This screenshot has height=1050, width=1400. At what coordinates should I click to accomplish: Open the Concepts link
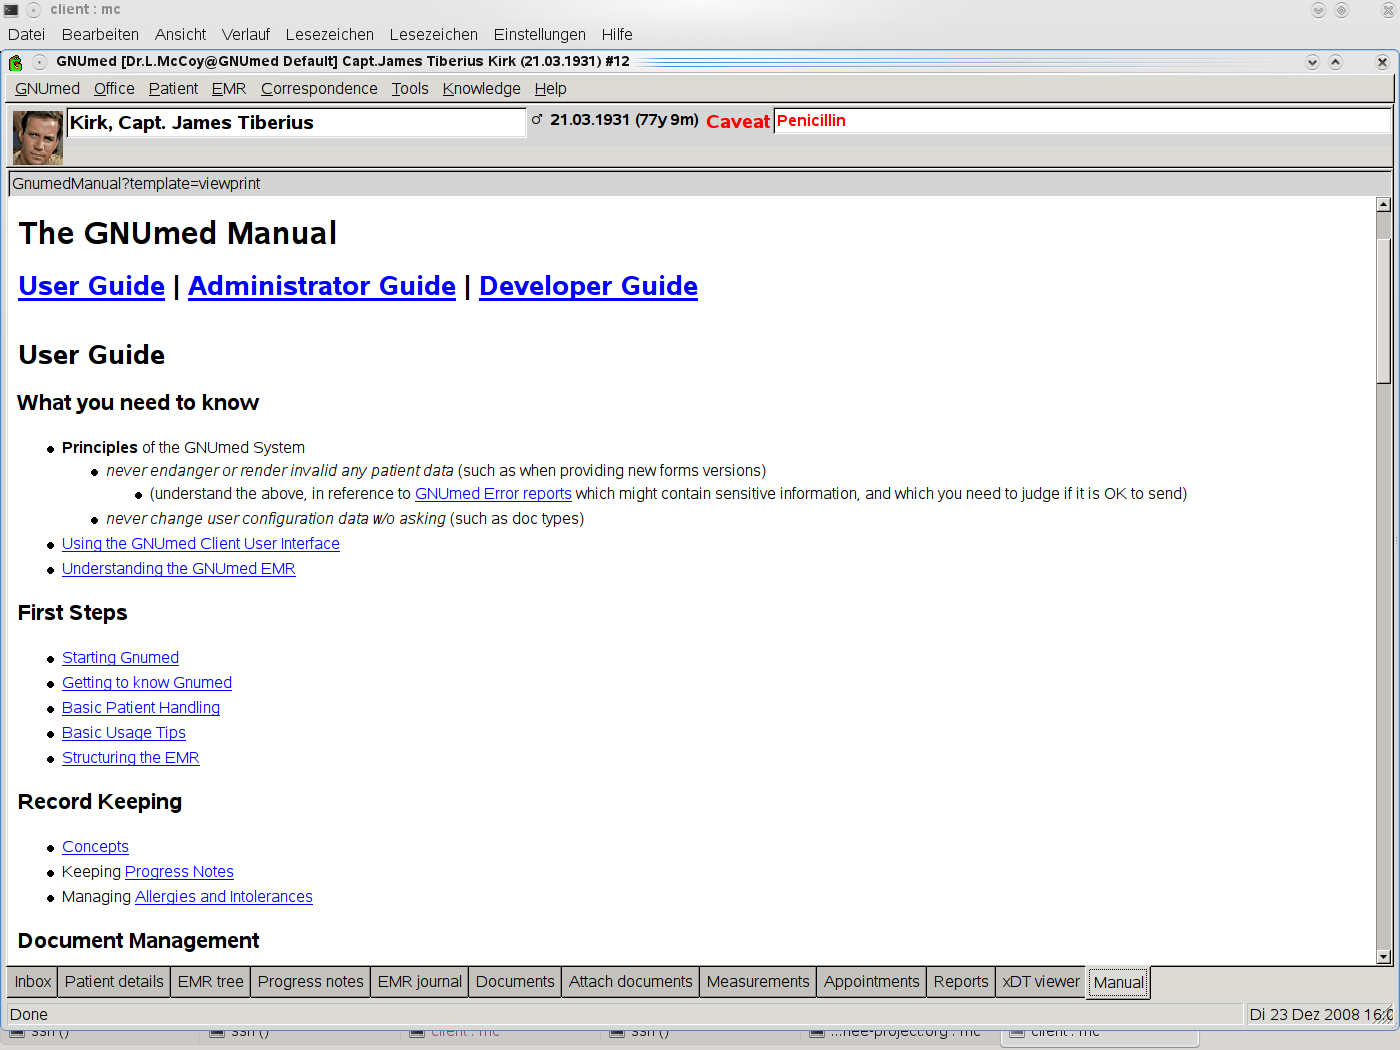[x=95, y=847]
